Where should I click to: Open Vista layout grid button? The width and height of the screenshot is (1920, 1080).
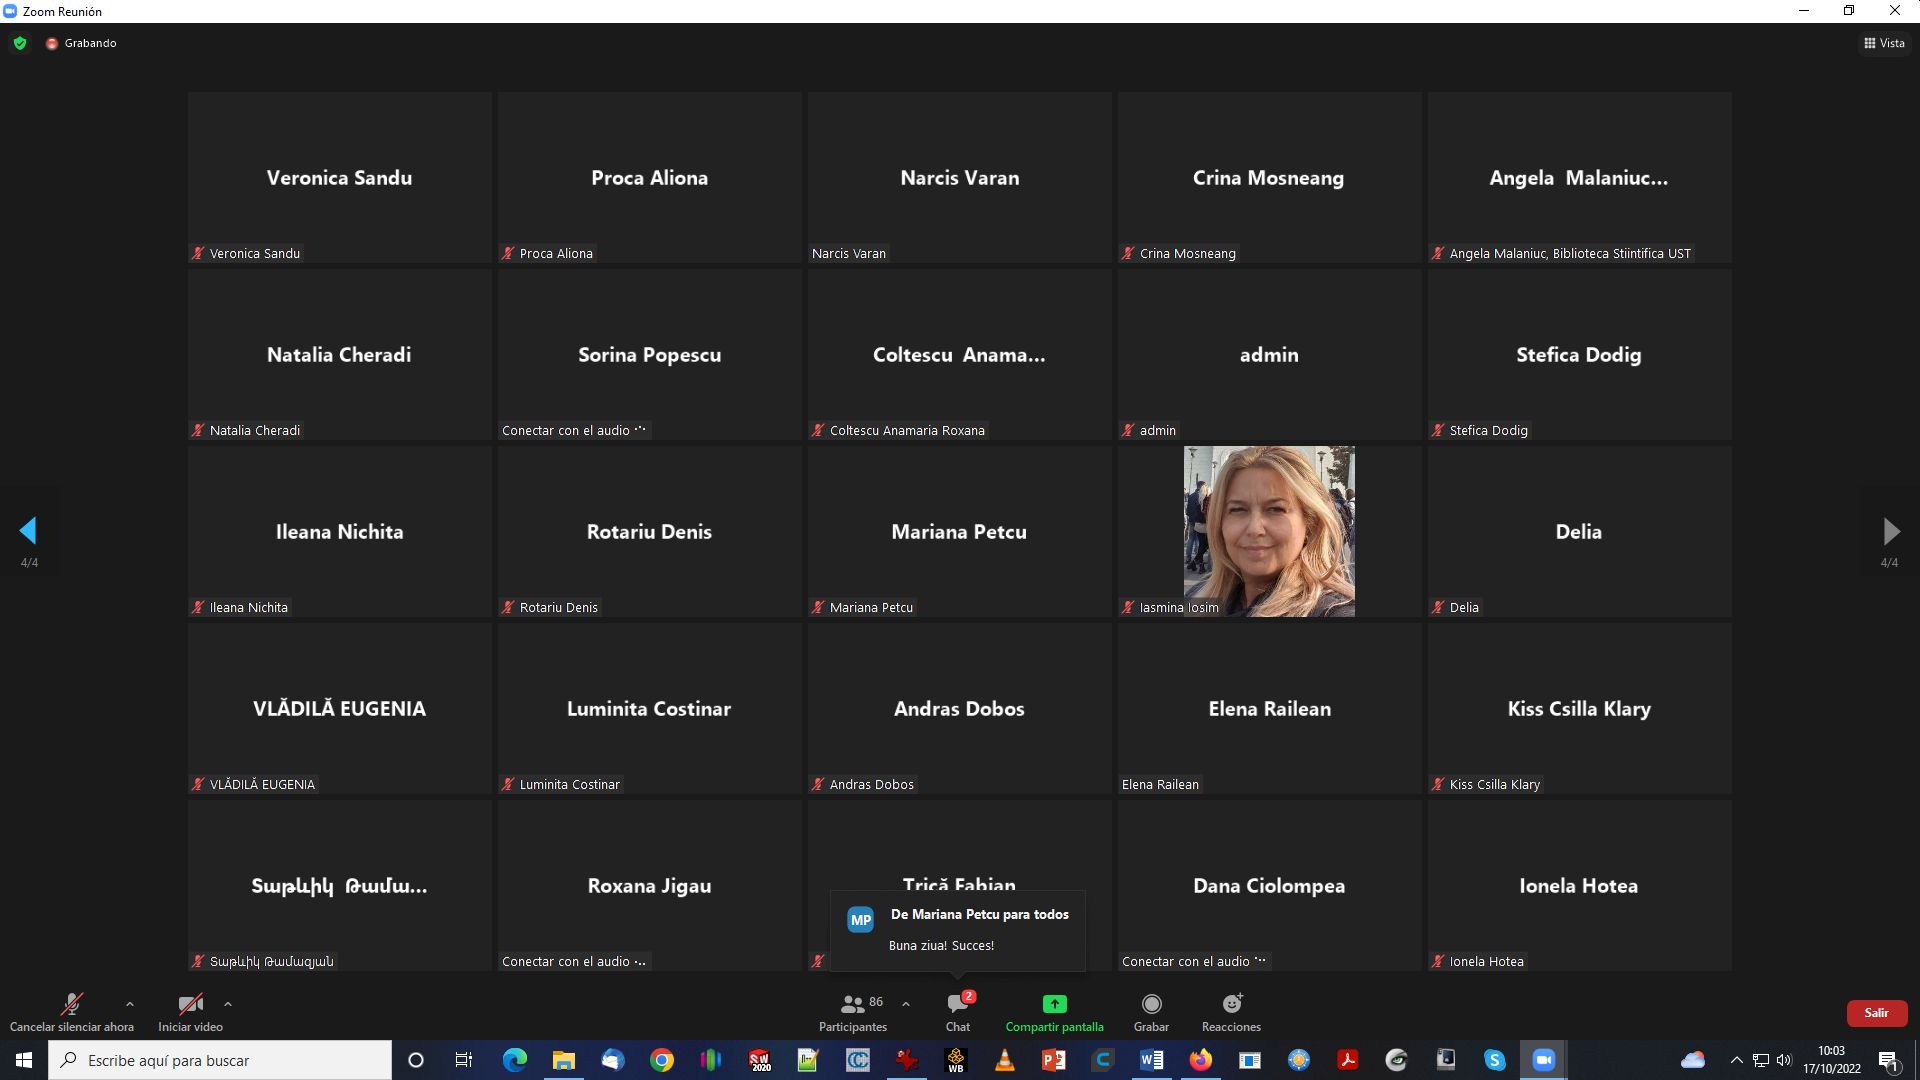click(x=1884, y=43)
